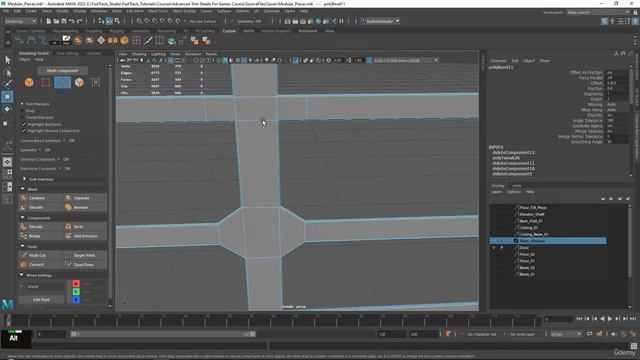Toggle Highlight Backfaces checkbox
The height and width of the screenshot is (360, 640).
23,124
